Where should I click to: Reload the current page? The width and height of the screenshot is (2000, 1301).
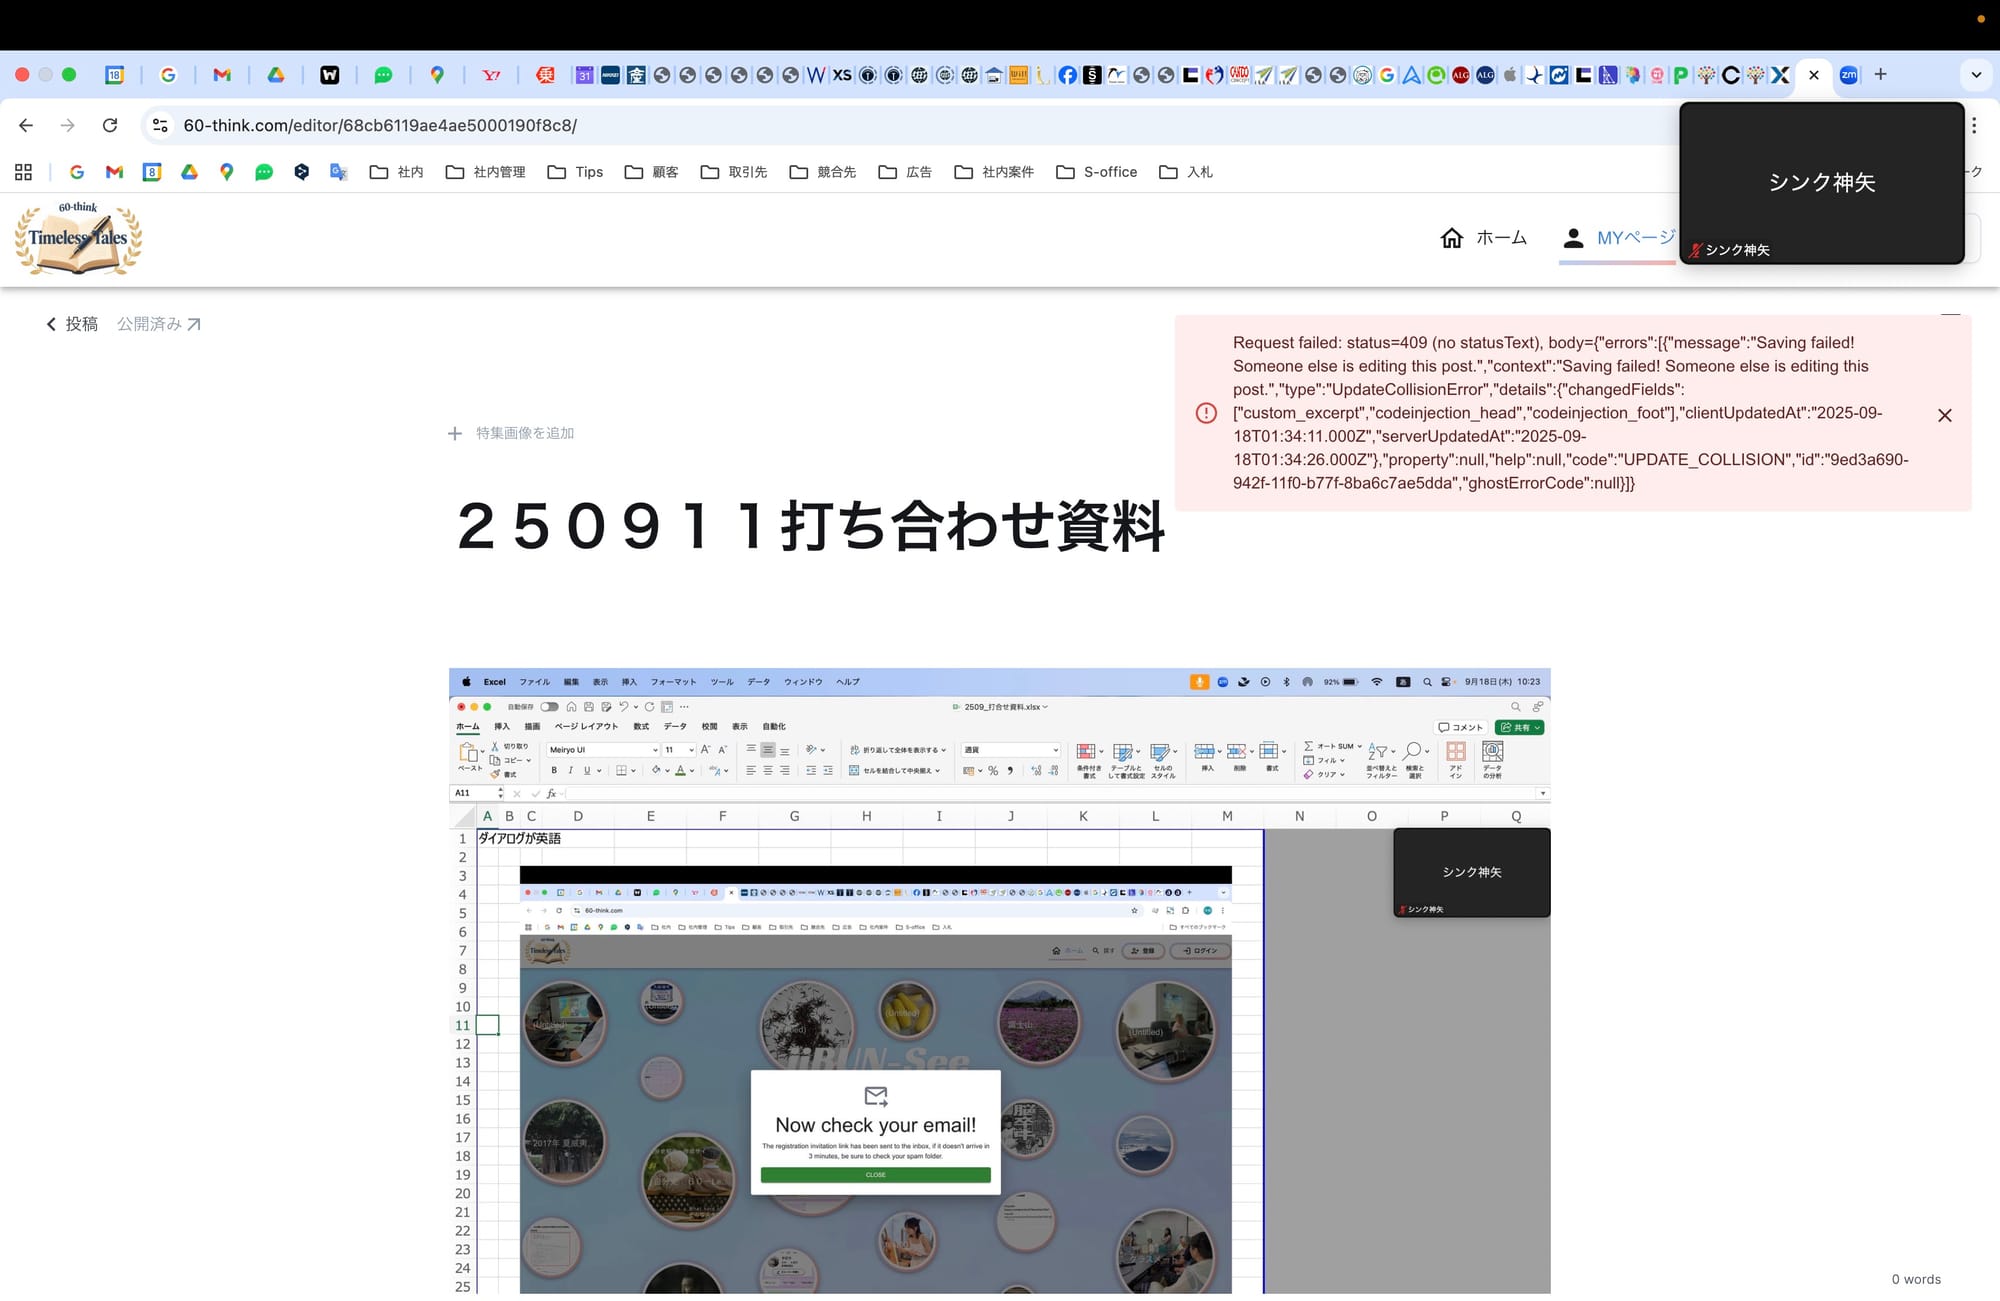pyautogui.click(x=110, y=125)
